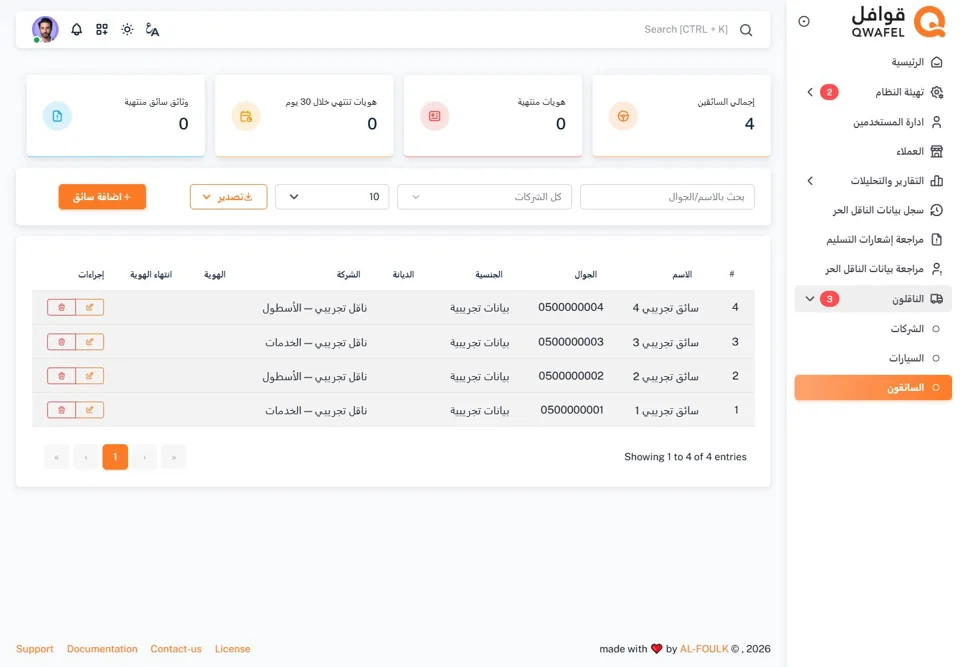Edit driver سائق تجريبي 4
960x667 pixels.
[89, 307]
